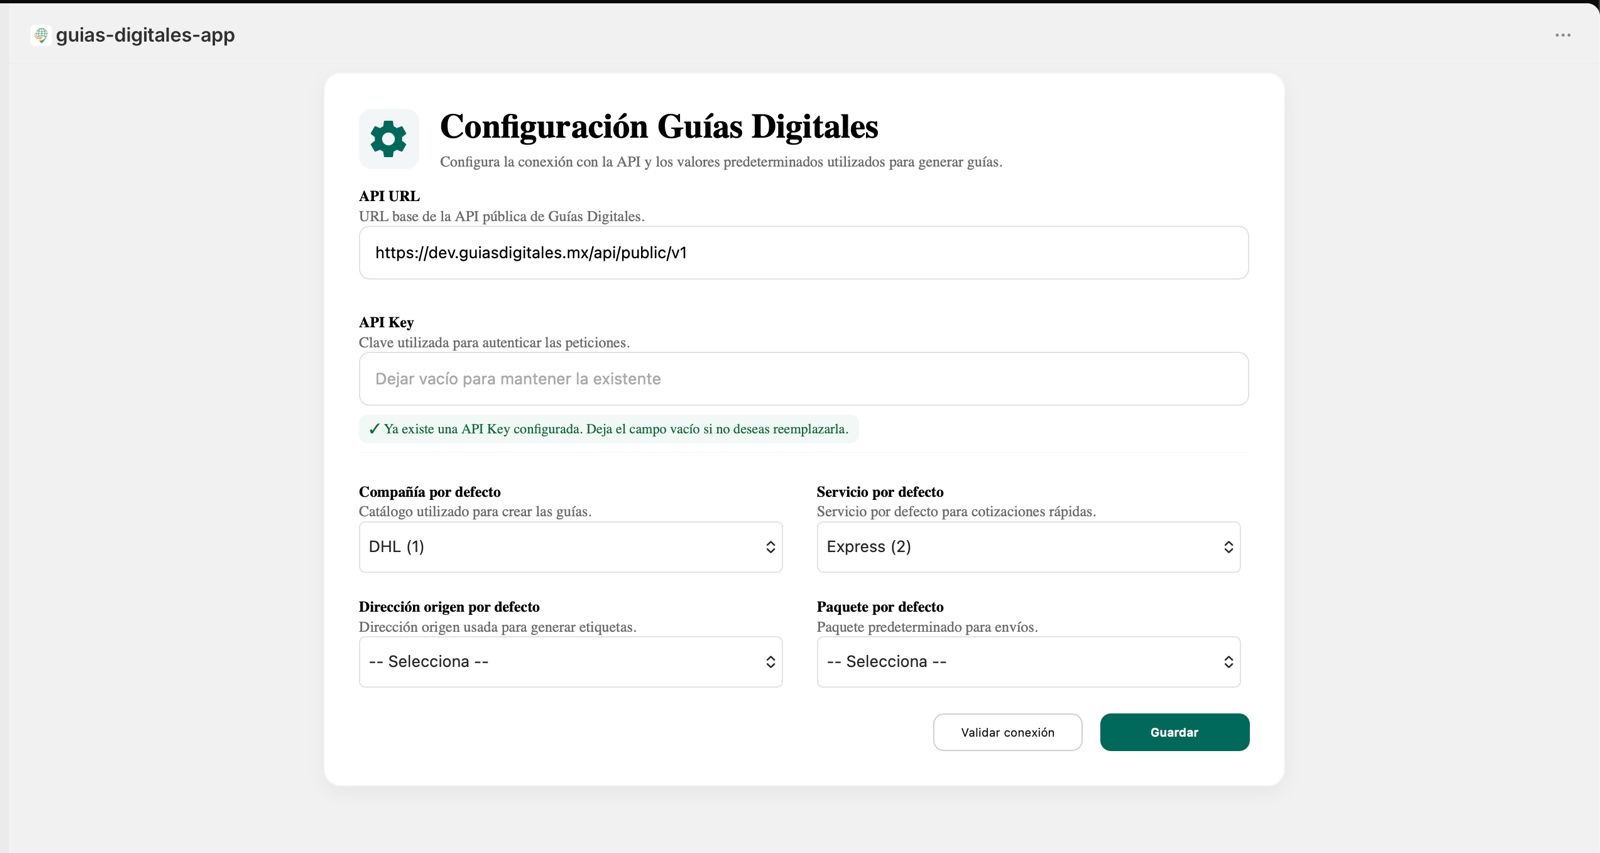This screenshot has width=1600, height=853.
Task: Click 'Paquete predeterminado para envíos' text
Action: click(x=927, y=627)
